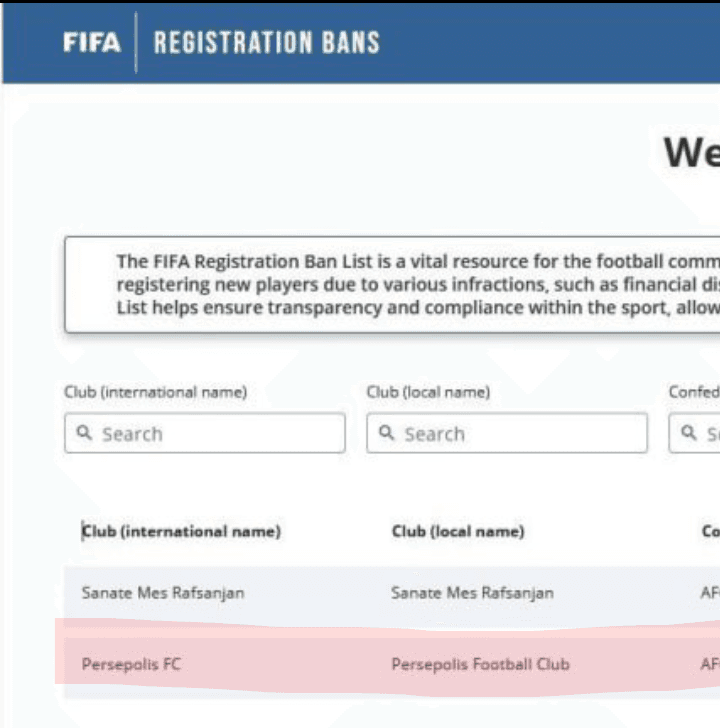The height and width of the screenshot is (728, 720).
Task: Click the partially visible Confederation filter label
Action: (x=694, y=392)
